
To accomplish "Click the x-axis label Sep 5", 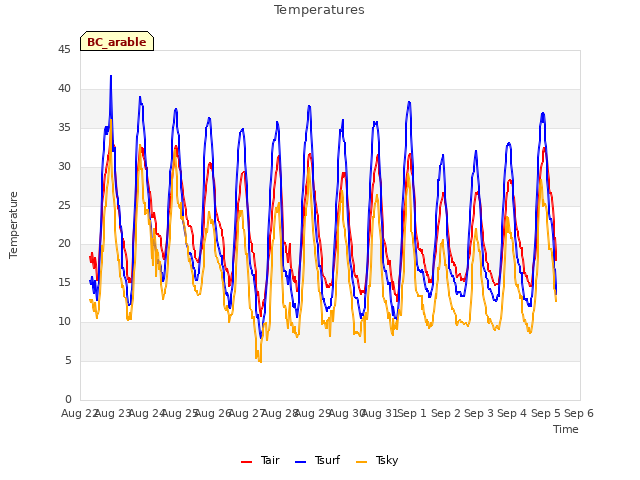I will coord(546,413).
